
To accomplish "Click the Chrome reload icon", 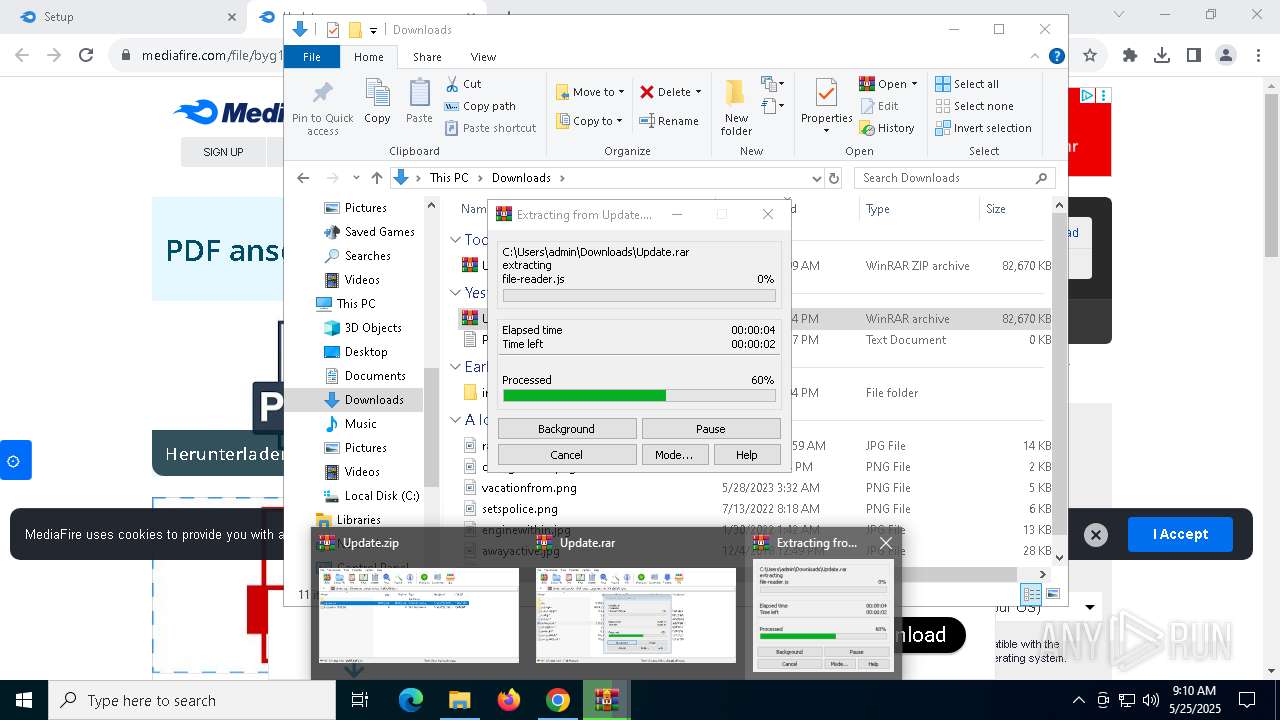I will pyautogui.click(x=86, y=56).
